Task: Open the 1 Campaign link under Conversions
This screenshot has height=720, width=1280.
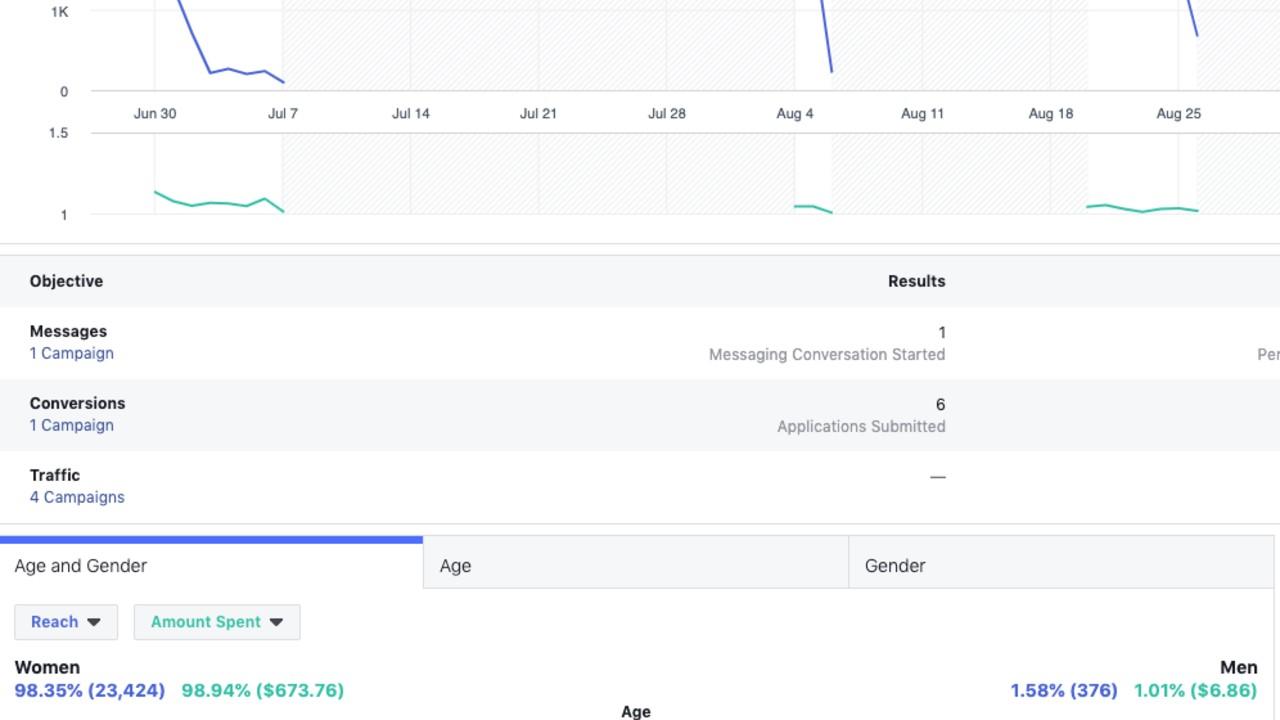Action: (x=72, y=425)
